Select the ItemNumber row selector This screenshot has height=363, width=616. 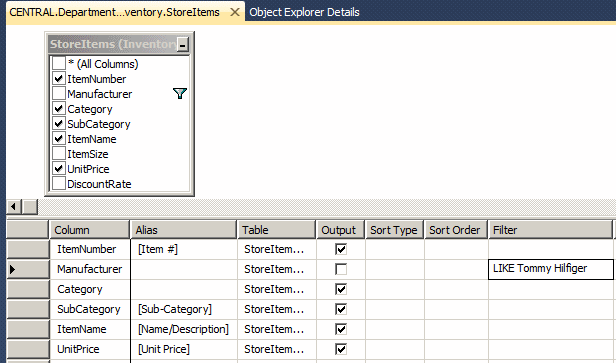28,249
